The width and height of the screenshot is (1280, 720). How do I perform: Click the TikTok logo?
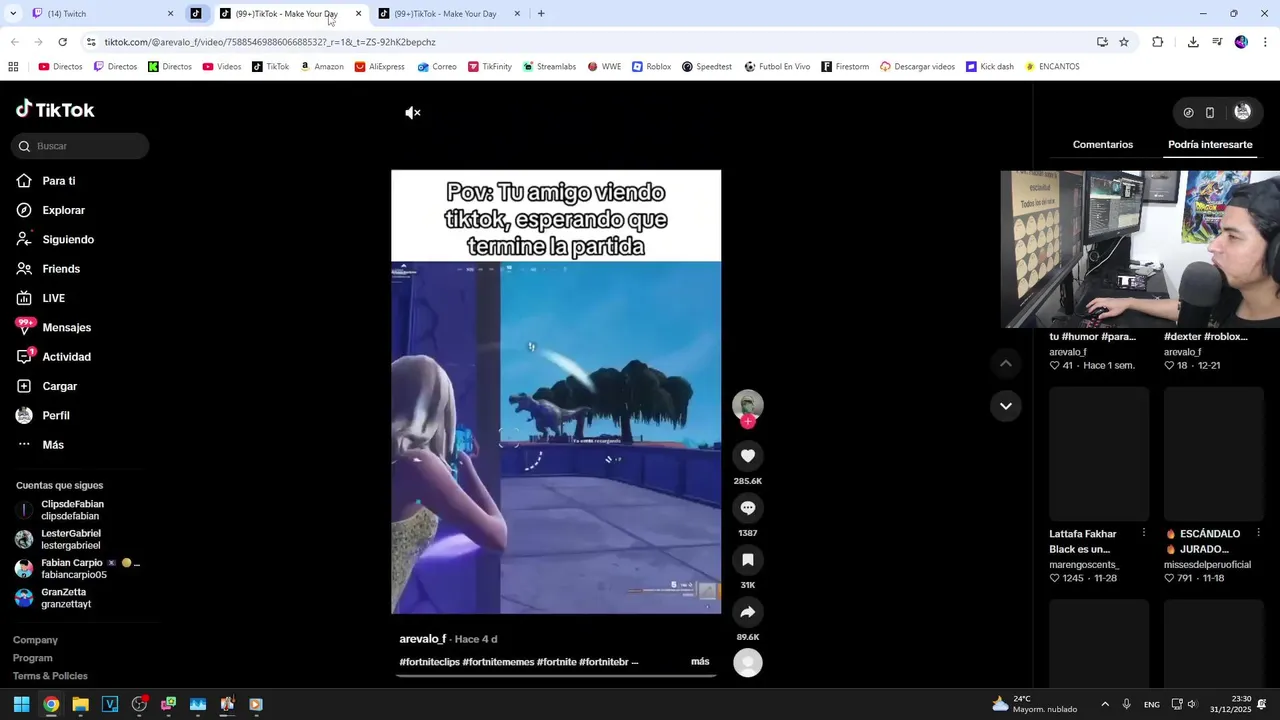coord(55,110)
